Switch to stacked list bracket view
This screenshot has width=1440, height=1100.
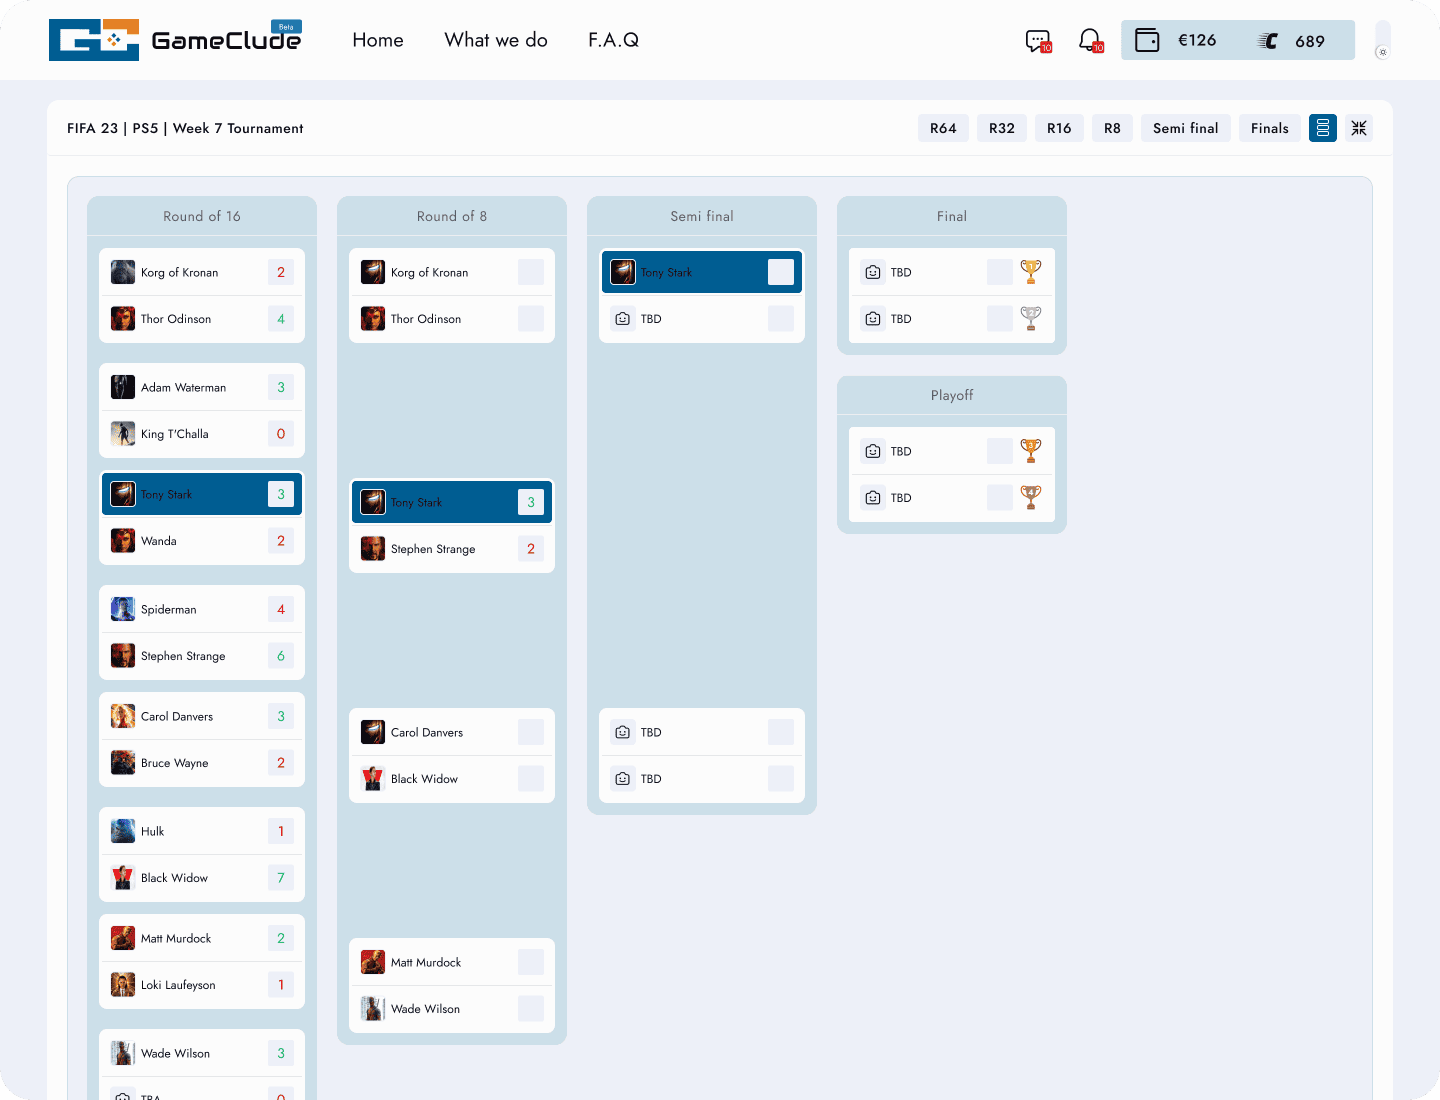[x=1323, y=128]
